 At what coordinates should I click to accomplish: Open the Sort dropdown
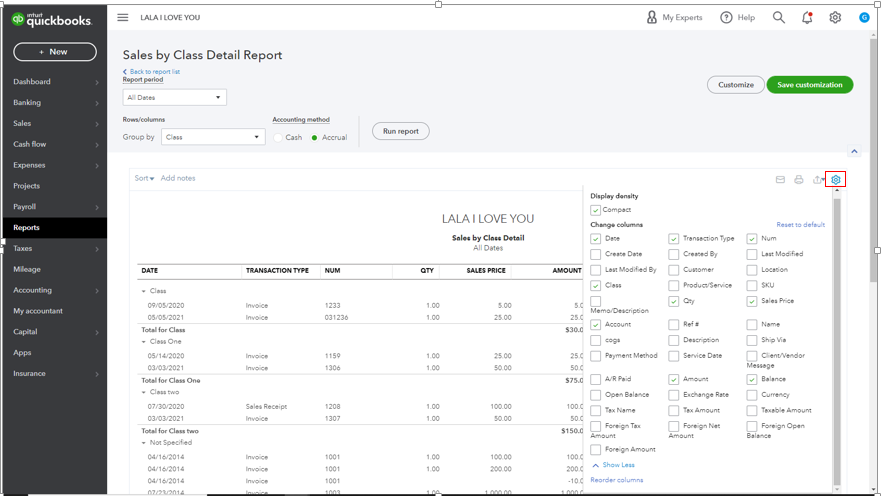coord(144,178)
